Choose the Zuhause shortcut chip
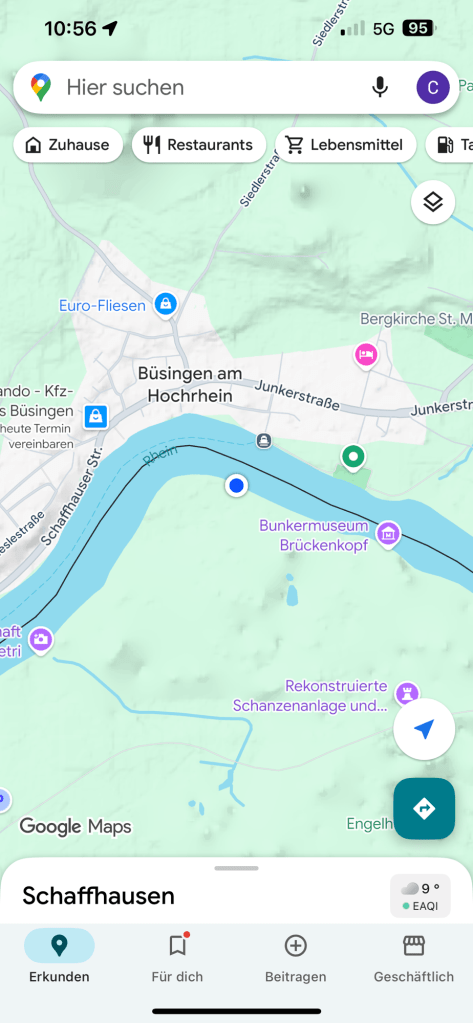The height and width of the screenshot is (1023, 473). coord(68,145)
